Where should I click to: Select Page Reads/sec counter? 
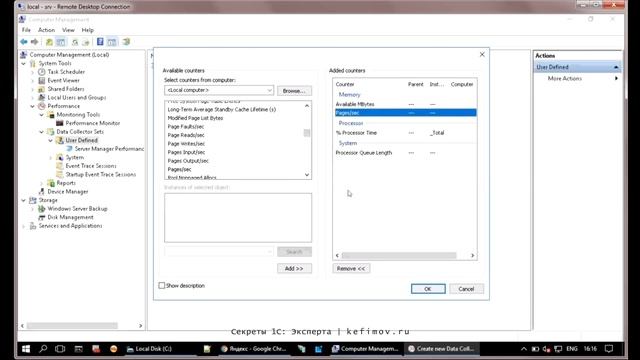pyautogui.click(x=186, y=135)
